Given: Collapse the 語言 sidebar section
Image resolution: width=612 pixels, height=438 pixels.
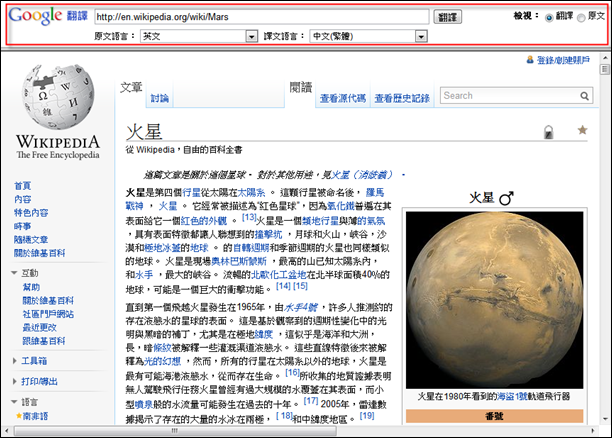Looking at the screenshot, I should (x=14, y=401).
